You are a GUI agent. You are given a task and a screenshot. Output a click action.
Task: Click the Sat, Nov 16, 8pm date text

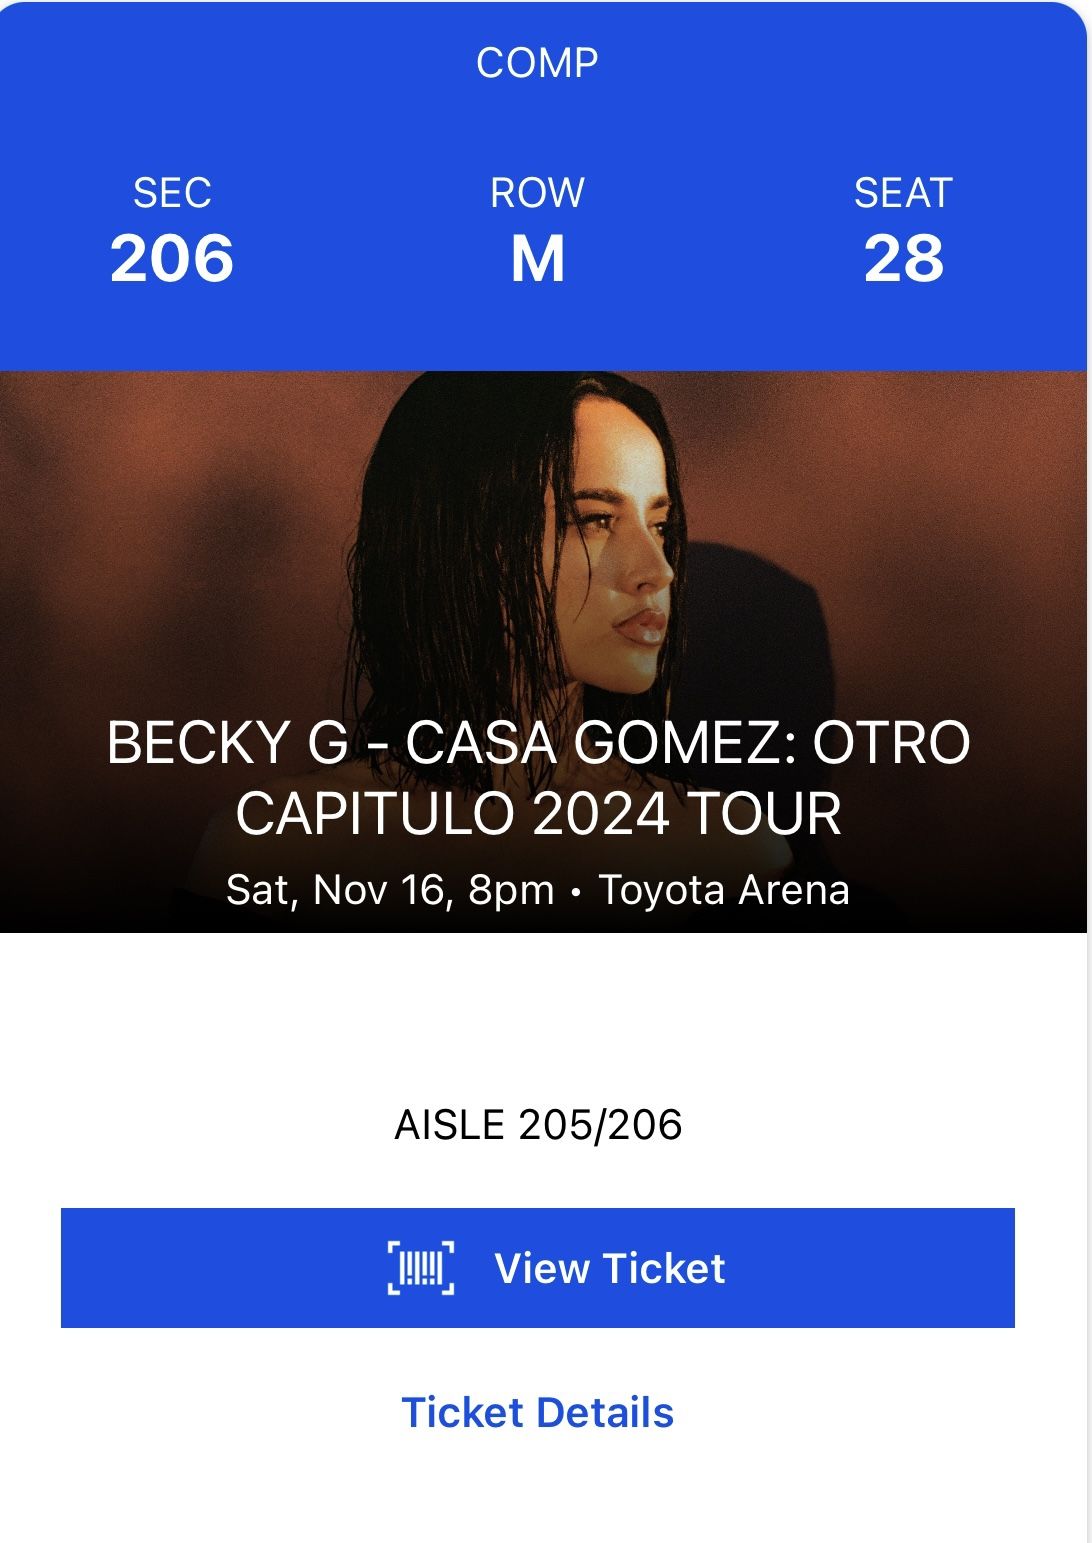click(x=390, y=890)
